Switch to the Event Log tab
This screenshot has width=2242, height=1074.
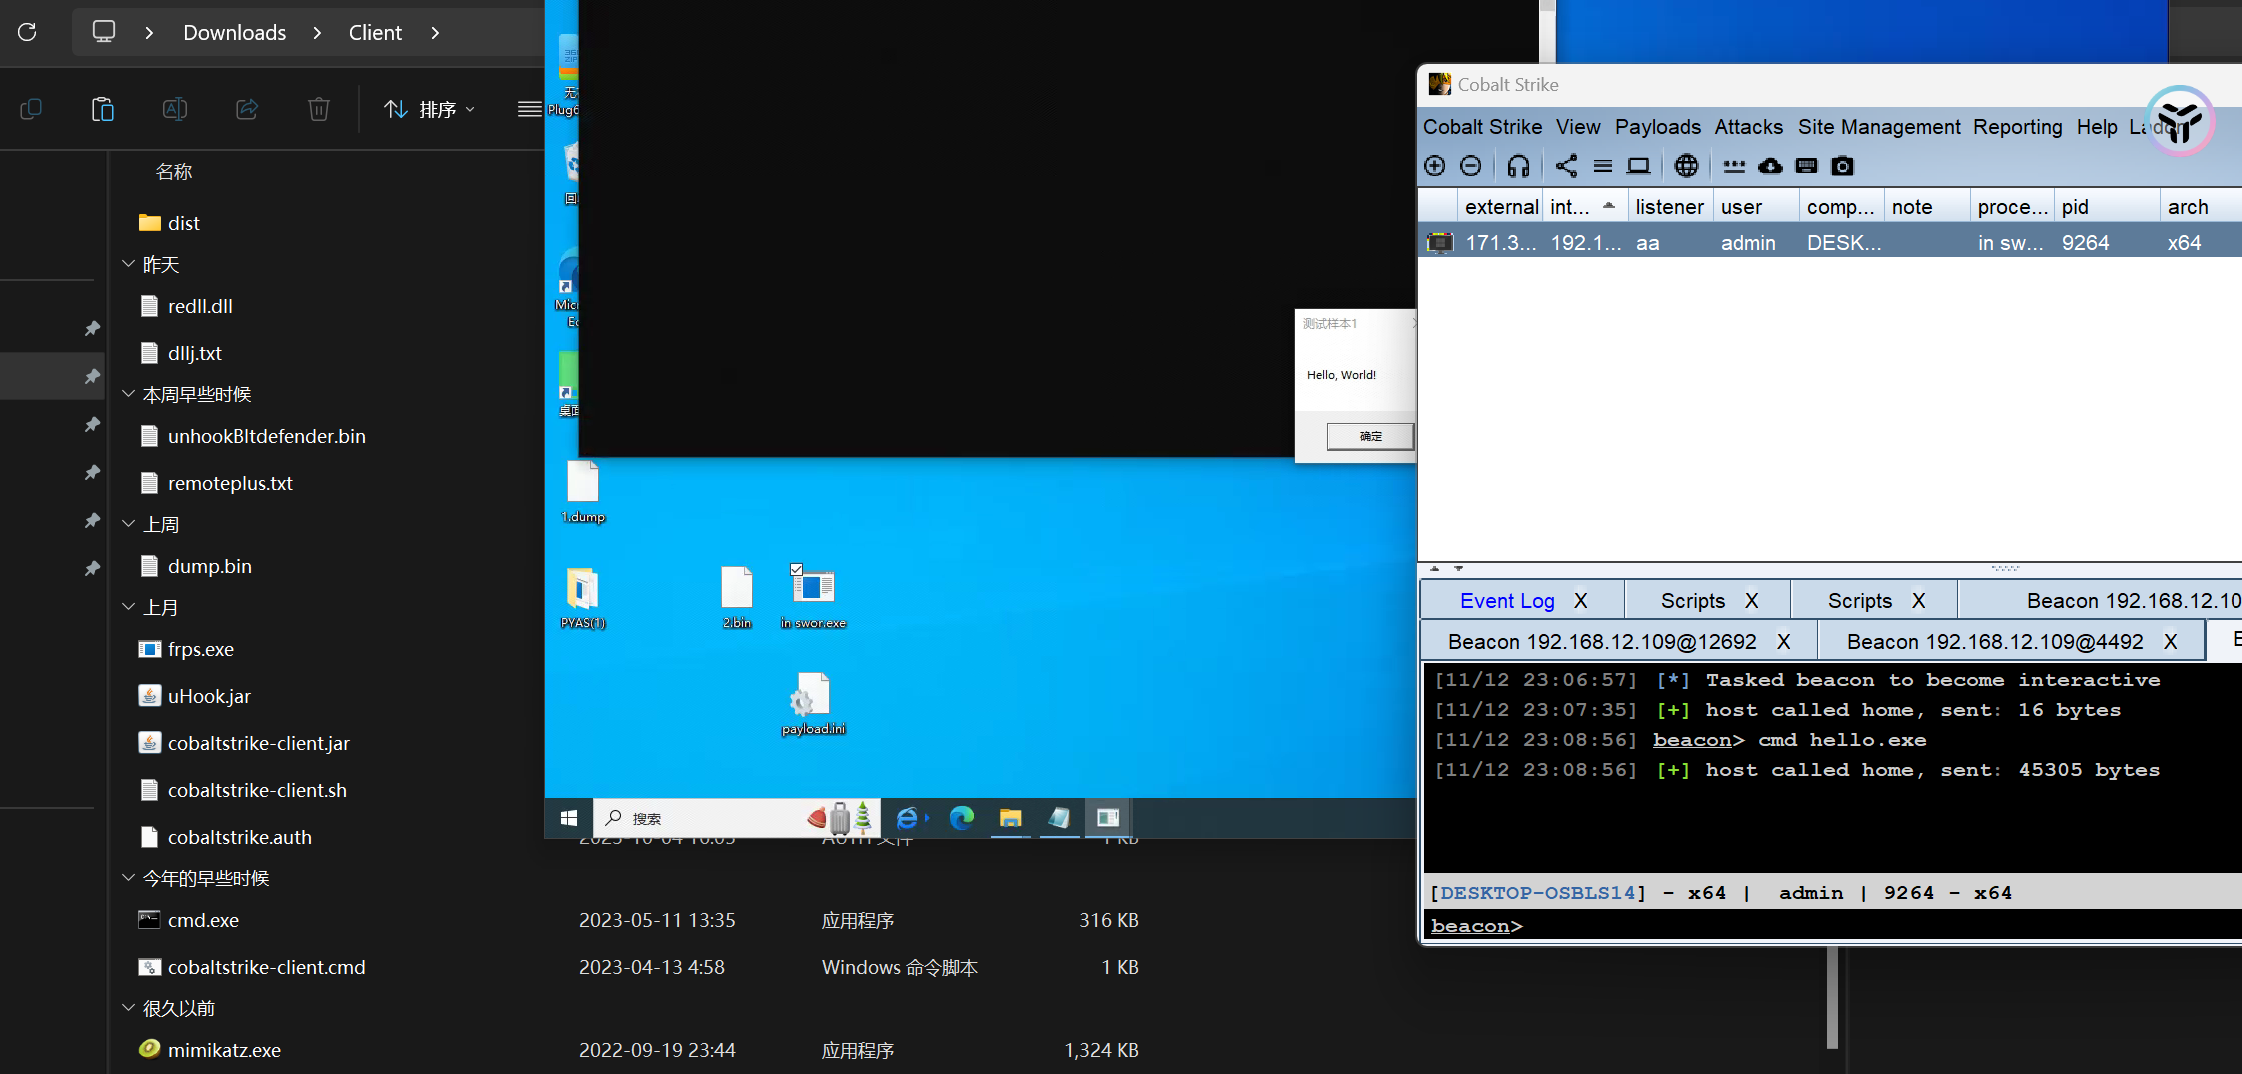click(x=1507, y=599)
